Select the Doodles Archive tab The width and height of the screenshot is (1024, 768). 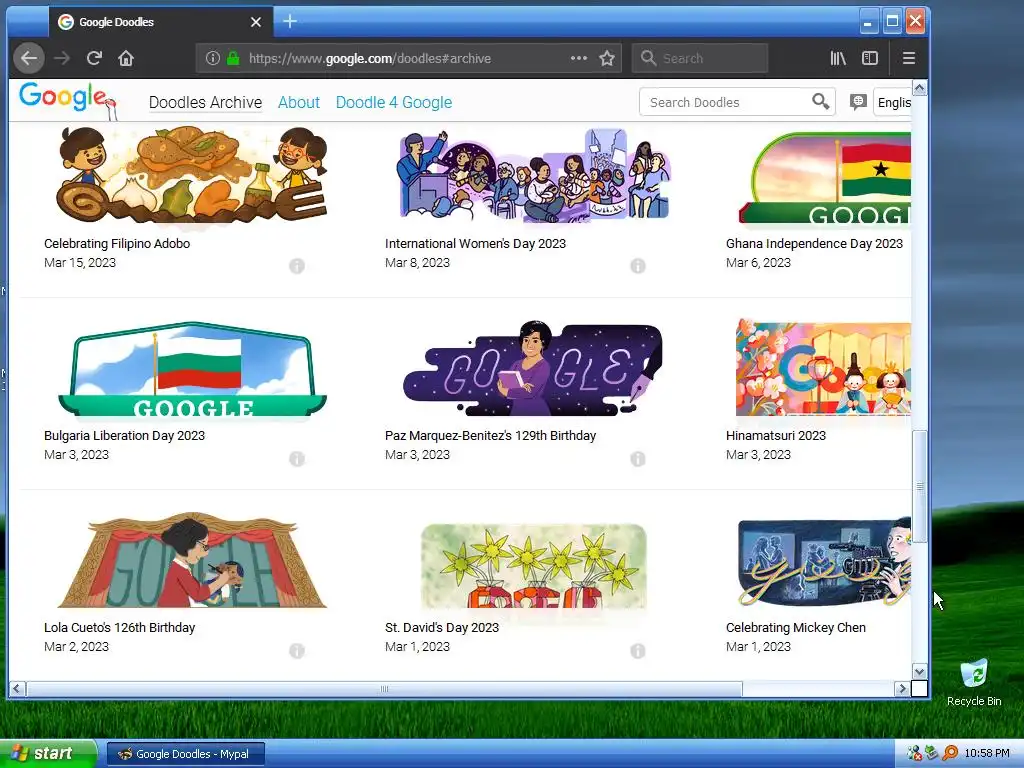tap(205, 103)
